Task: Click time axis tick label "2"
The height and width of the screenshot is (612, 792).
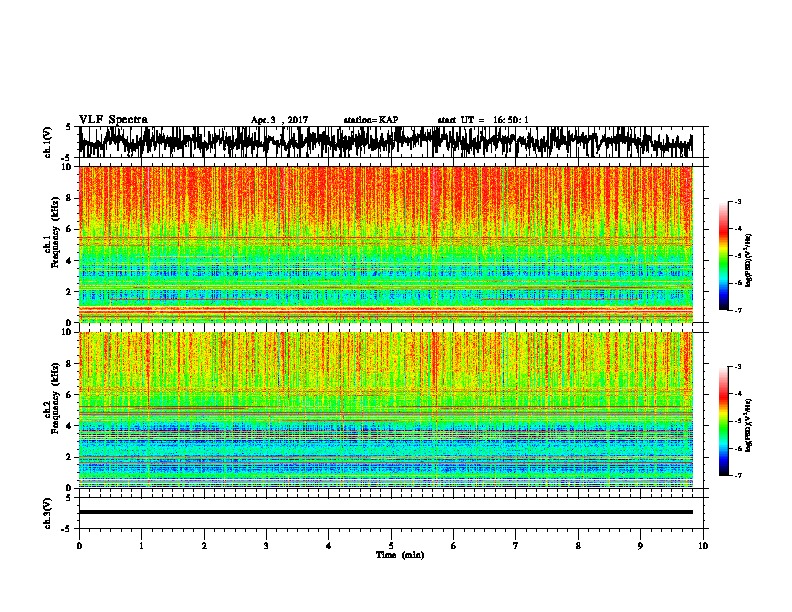Action: click(x=204, y=546)
